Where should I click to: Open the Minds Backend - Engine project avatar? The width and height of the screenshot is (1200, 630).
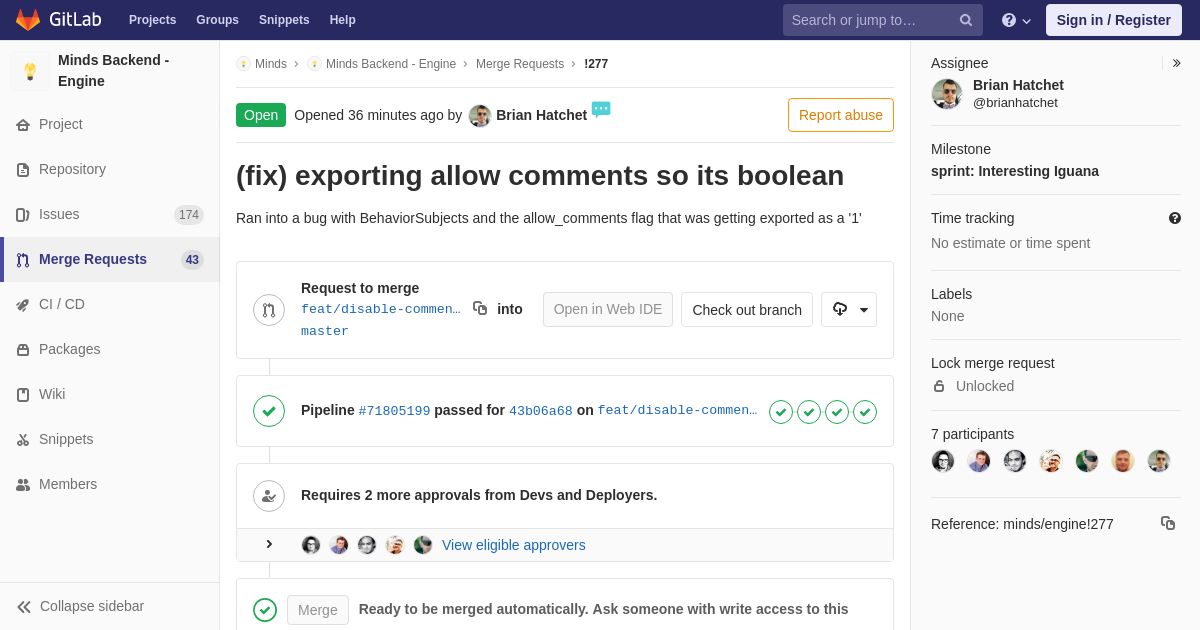coord(30,71)
